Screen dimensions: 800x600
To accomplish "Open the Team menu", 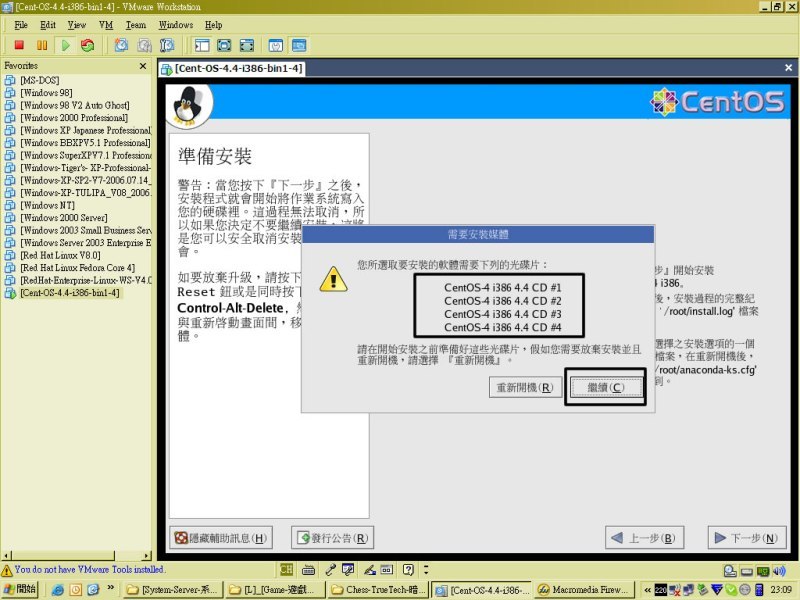I will [x=136, y=25].
